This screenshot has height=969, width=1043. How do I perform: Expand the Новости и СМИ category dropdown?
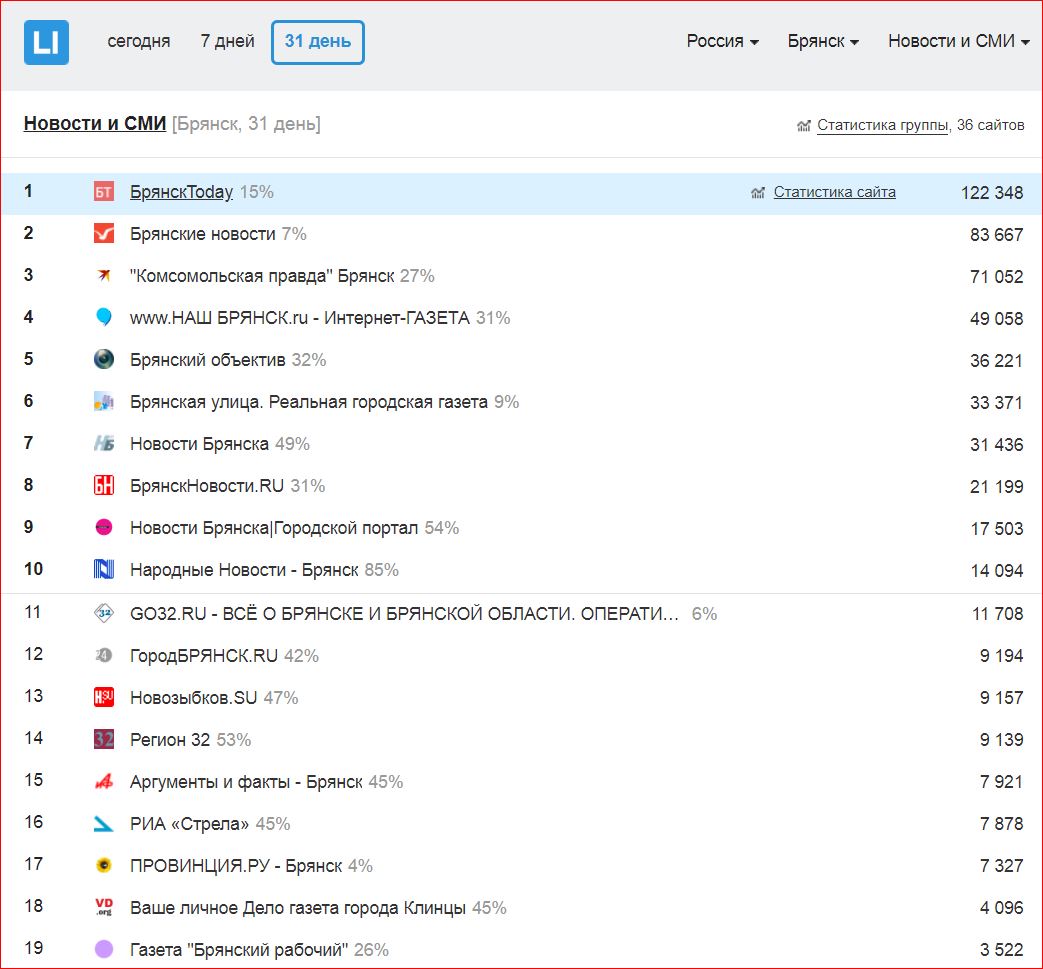click(958, 42)
